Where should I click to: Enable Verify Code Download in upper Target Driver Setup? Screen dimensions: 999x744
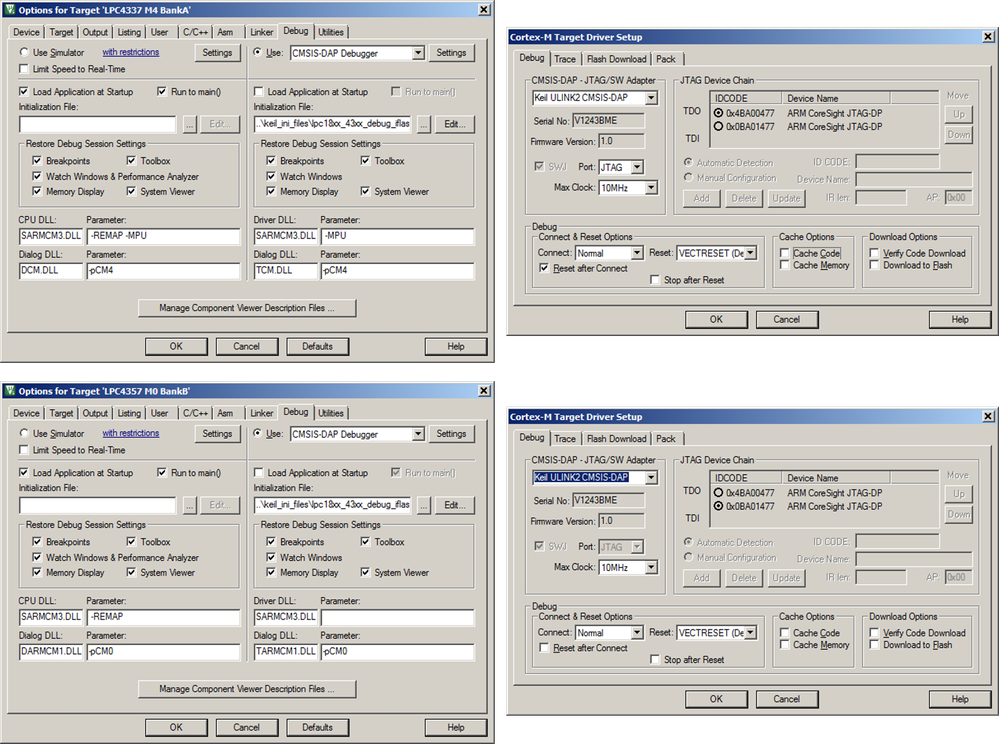(874, 253)
